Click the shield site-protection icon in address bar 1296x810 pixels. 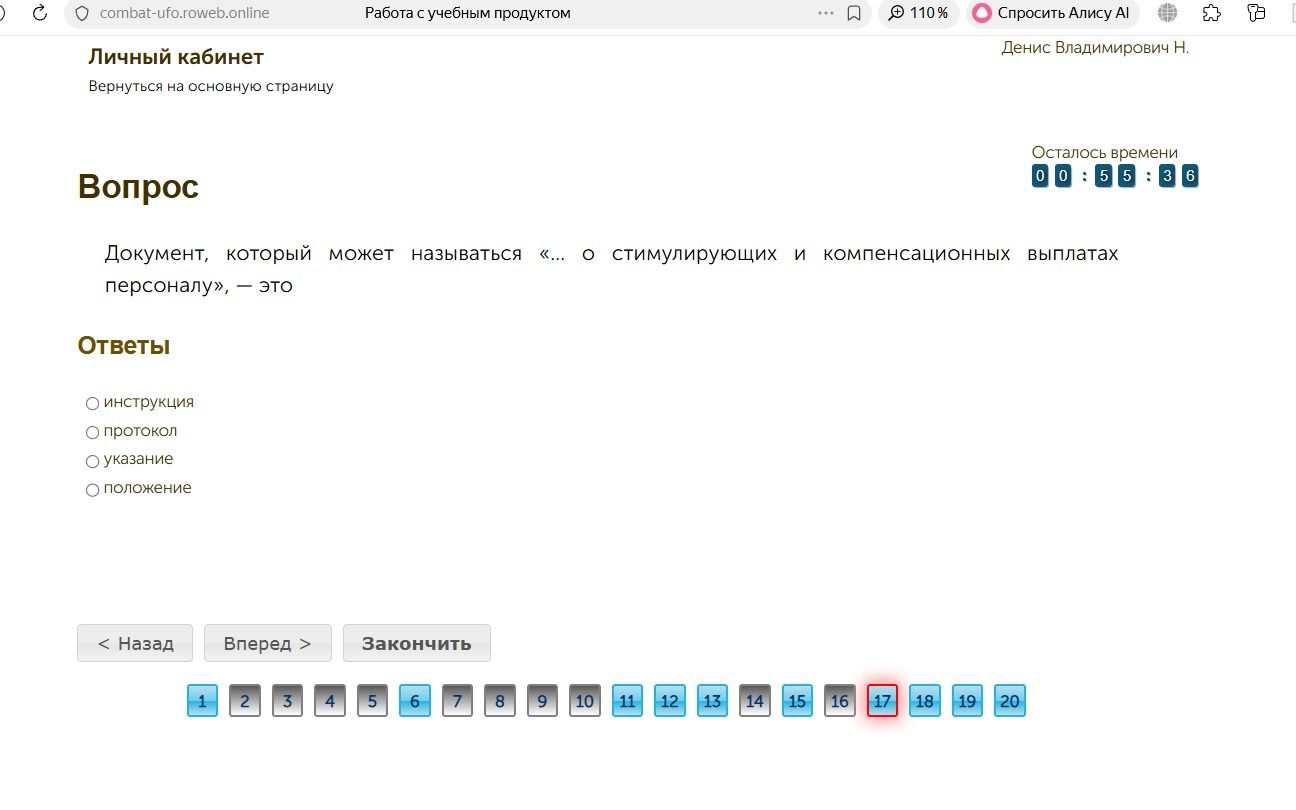[82, 13]
